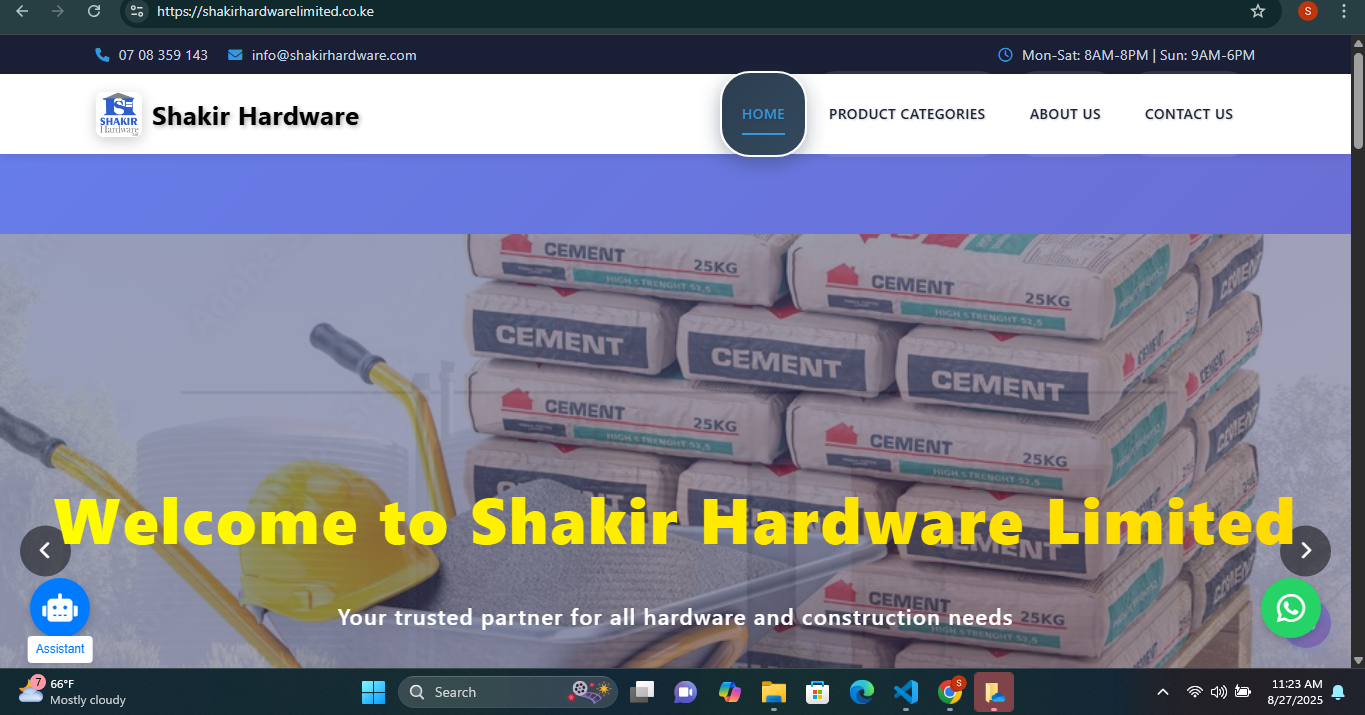Image resolution: width=1365 pixels, height=715 pixels.
Task: Click the info@shakirhardware.com email link
Action: pyautogui.click(x=333, y=55)
